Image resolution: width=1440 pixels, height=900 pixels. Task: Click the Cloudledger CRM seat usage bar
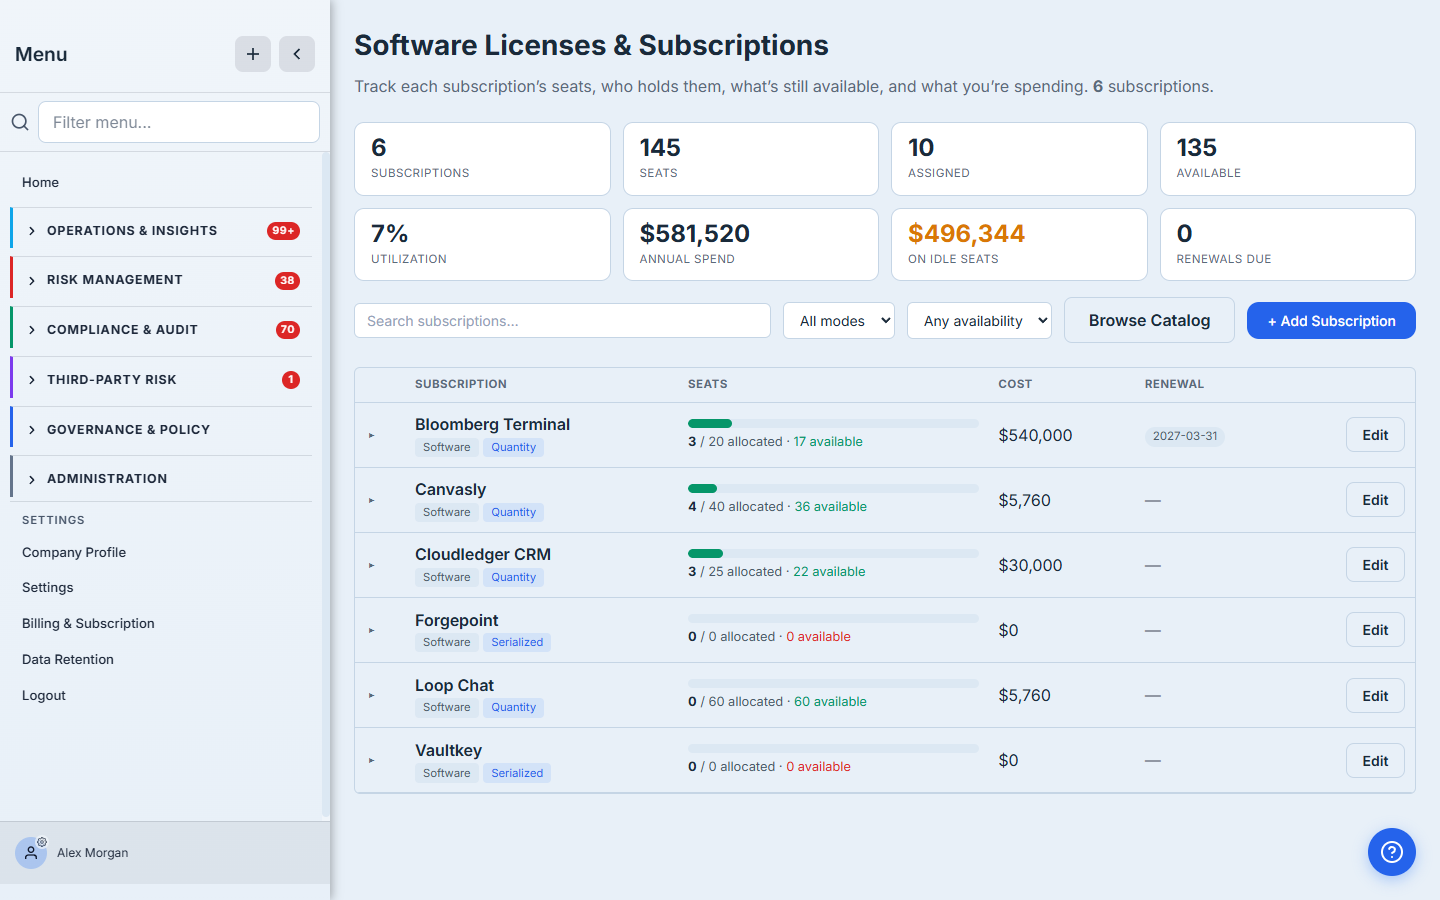click(x=833, y=554)
